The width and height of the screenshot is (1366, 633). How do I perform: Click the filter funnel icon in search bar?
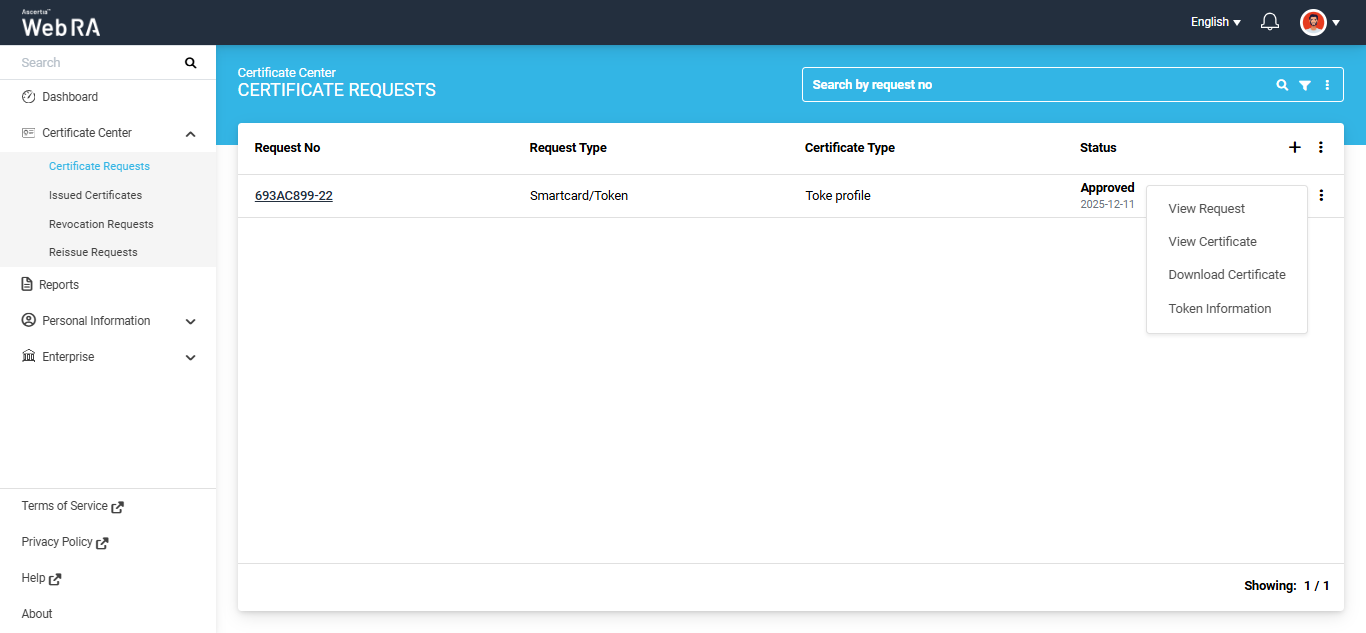(1305, 86)
